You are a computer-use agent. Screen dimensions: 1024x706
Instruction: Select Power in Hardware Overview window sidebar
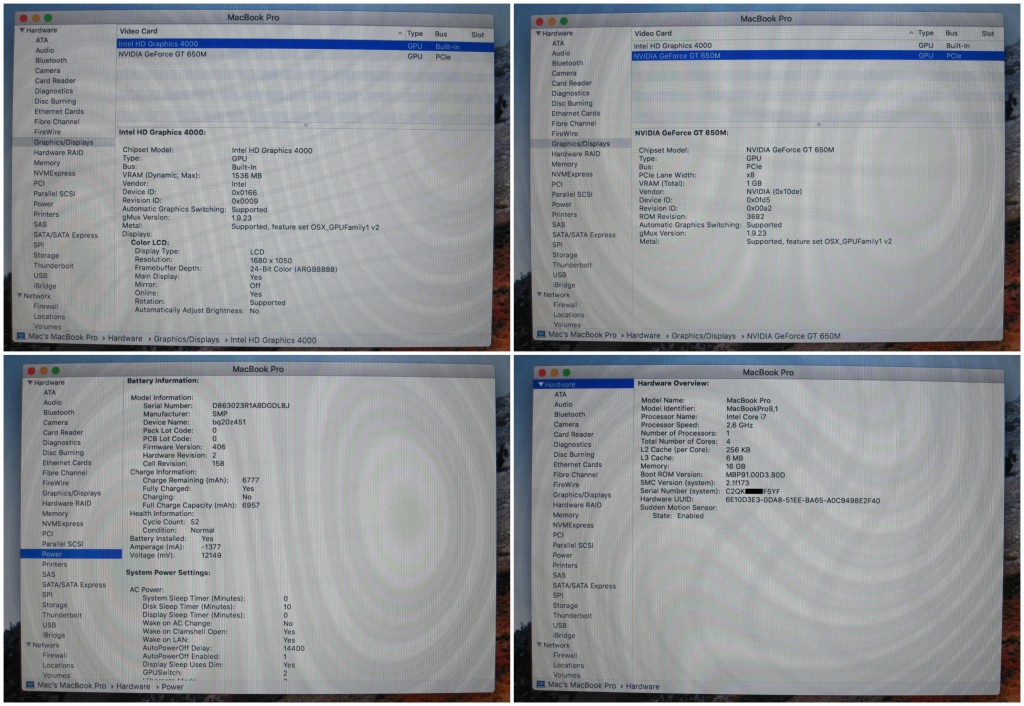[x=562, y=555]
